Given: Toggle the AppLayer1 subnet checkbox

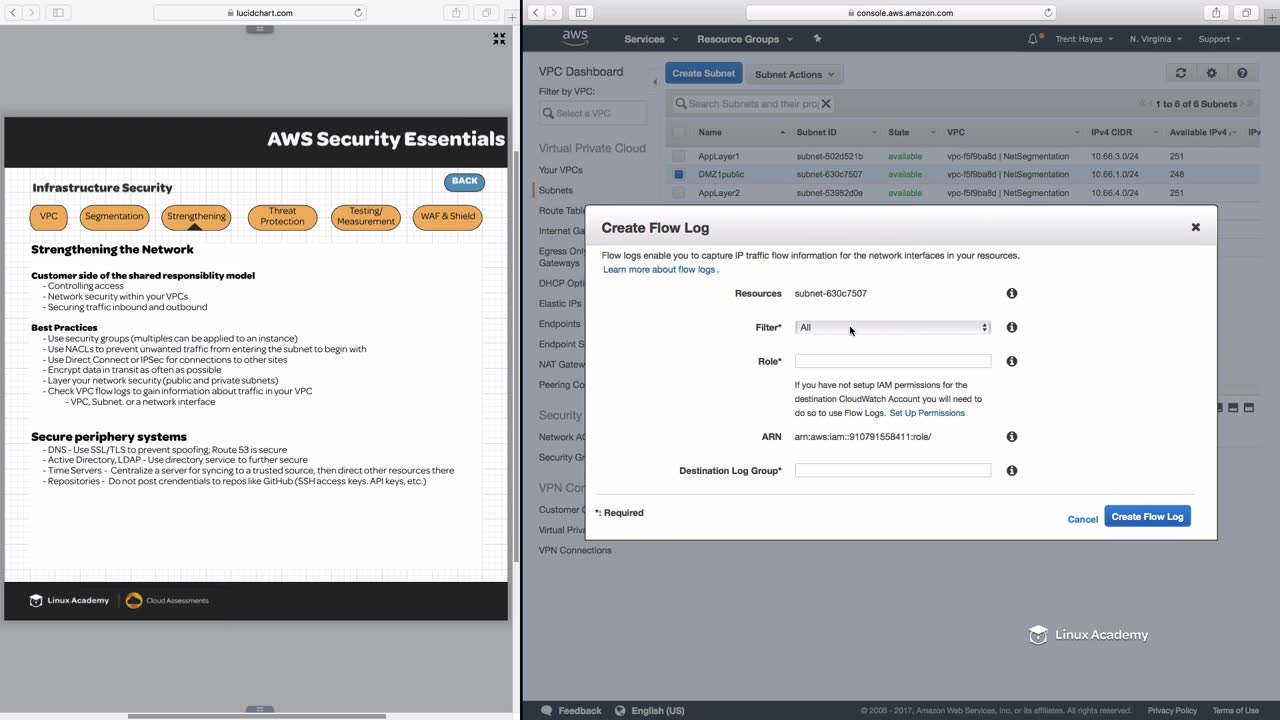Looking at the screenshot, I should tap(679, 156).
